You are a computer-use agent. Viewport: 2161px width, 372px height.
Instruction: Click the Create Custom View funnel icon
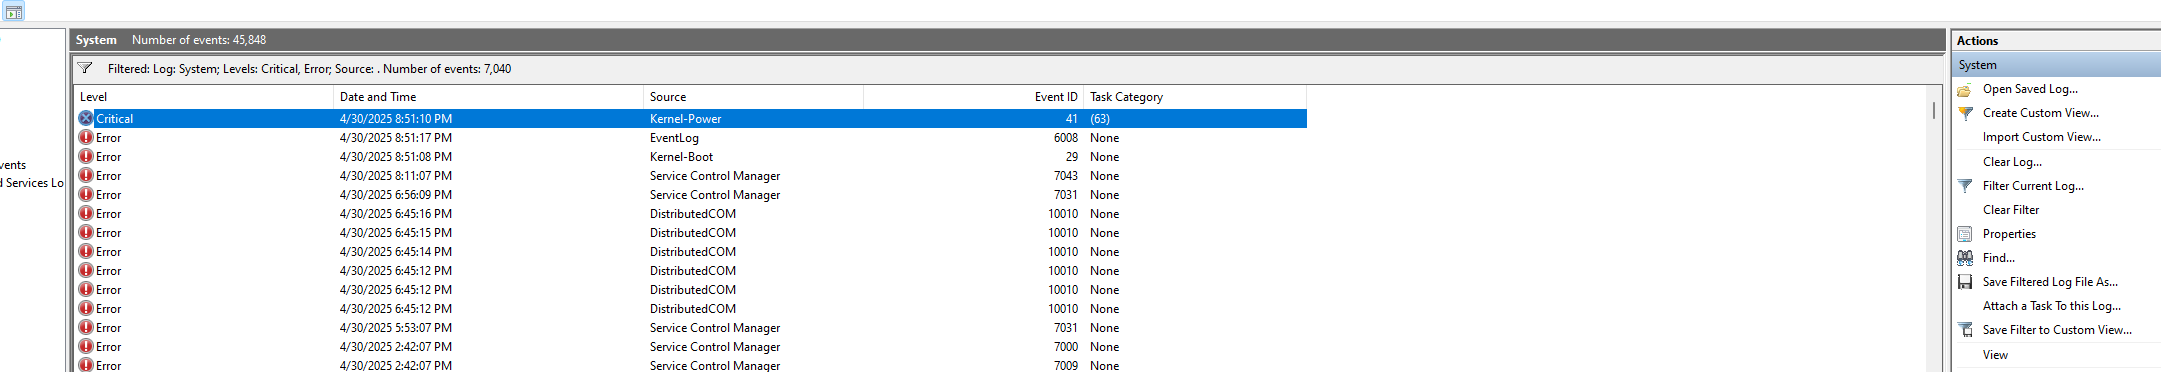click(1965, 114)
